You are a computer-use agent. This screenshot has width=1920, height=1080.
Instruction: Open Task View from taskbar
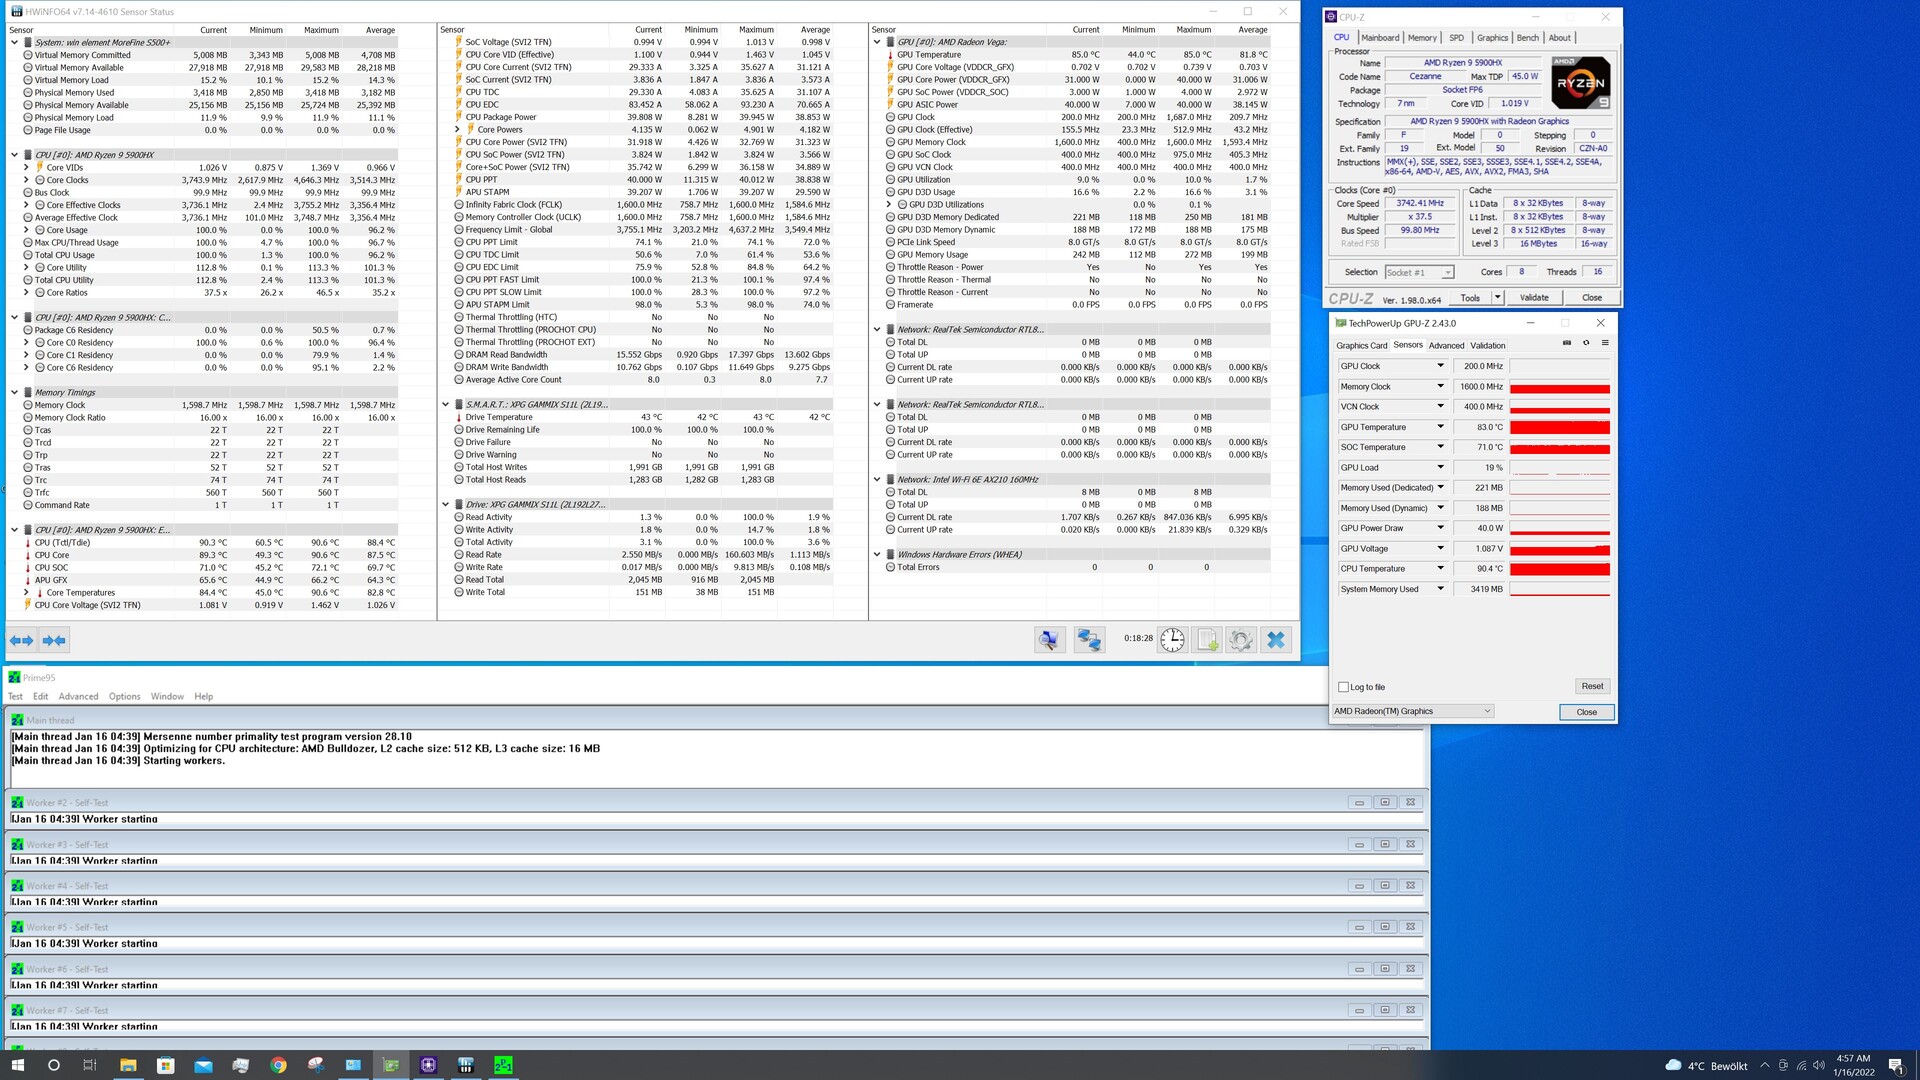(90, 1065)
